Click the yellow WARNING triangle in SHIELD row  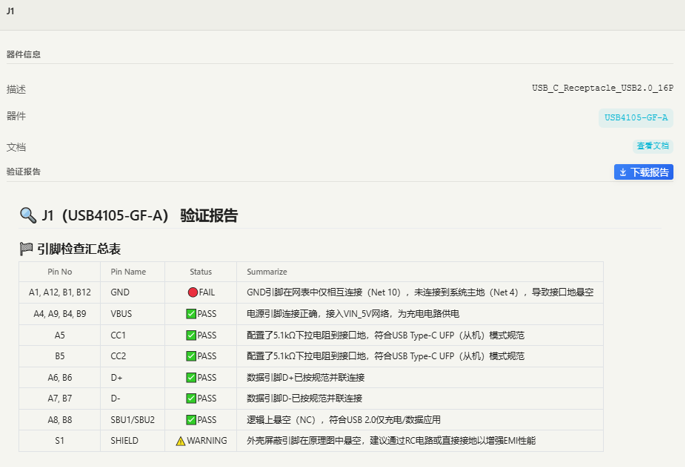180,441
